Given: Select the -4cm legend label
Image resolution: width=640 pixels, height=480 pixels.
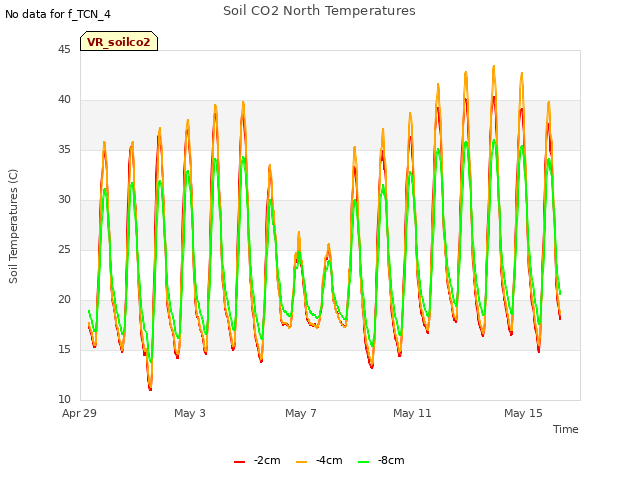Looking at the screenshot, I should (329, 460).
